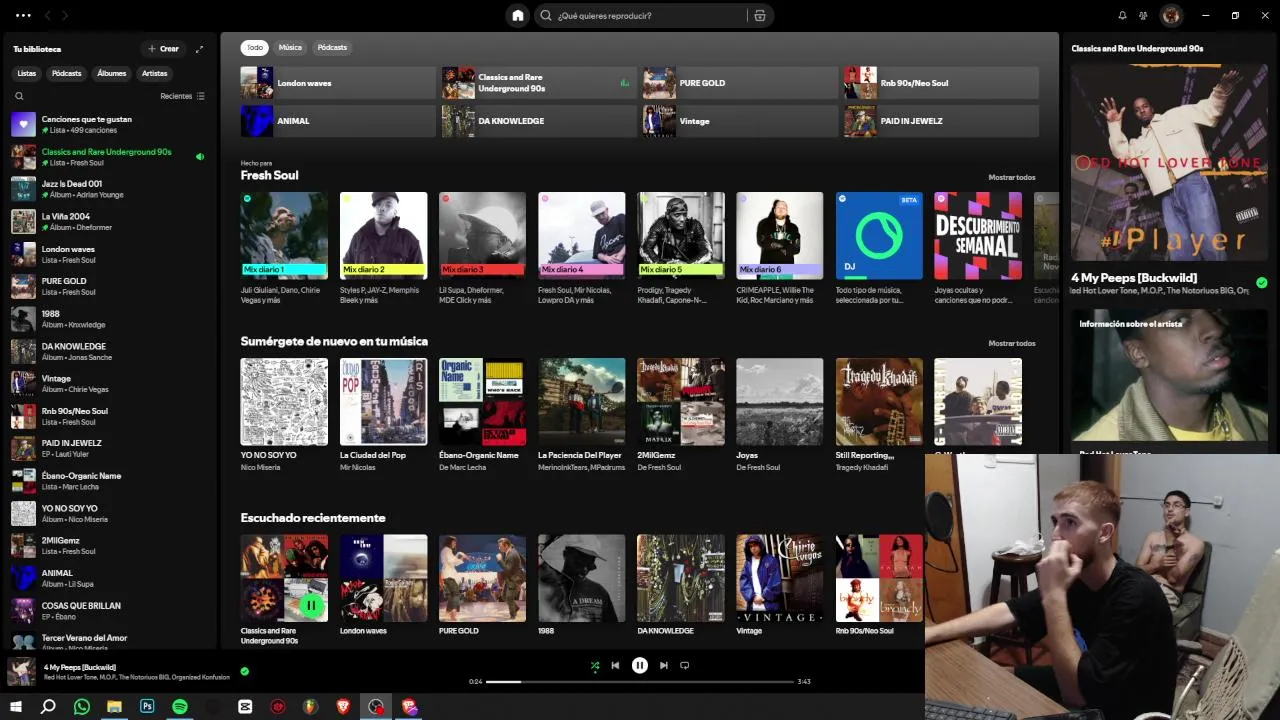Open Fresh Soul section heading link

269,176
